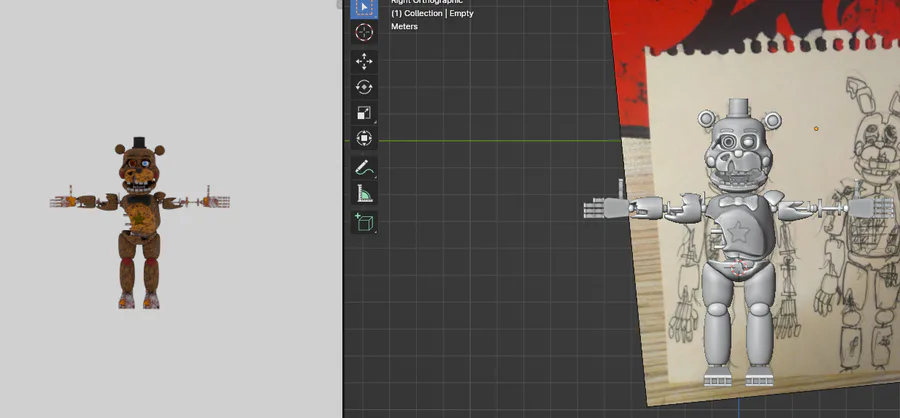The image size is (900, 418).
Task: Select the Rotate tool
Action: [x=364, y=87]
